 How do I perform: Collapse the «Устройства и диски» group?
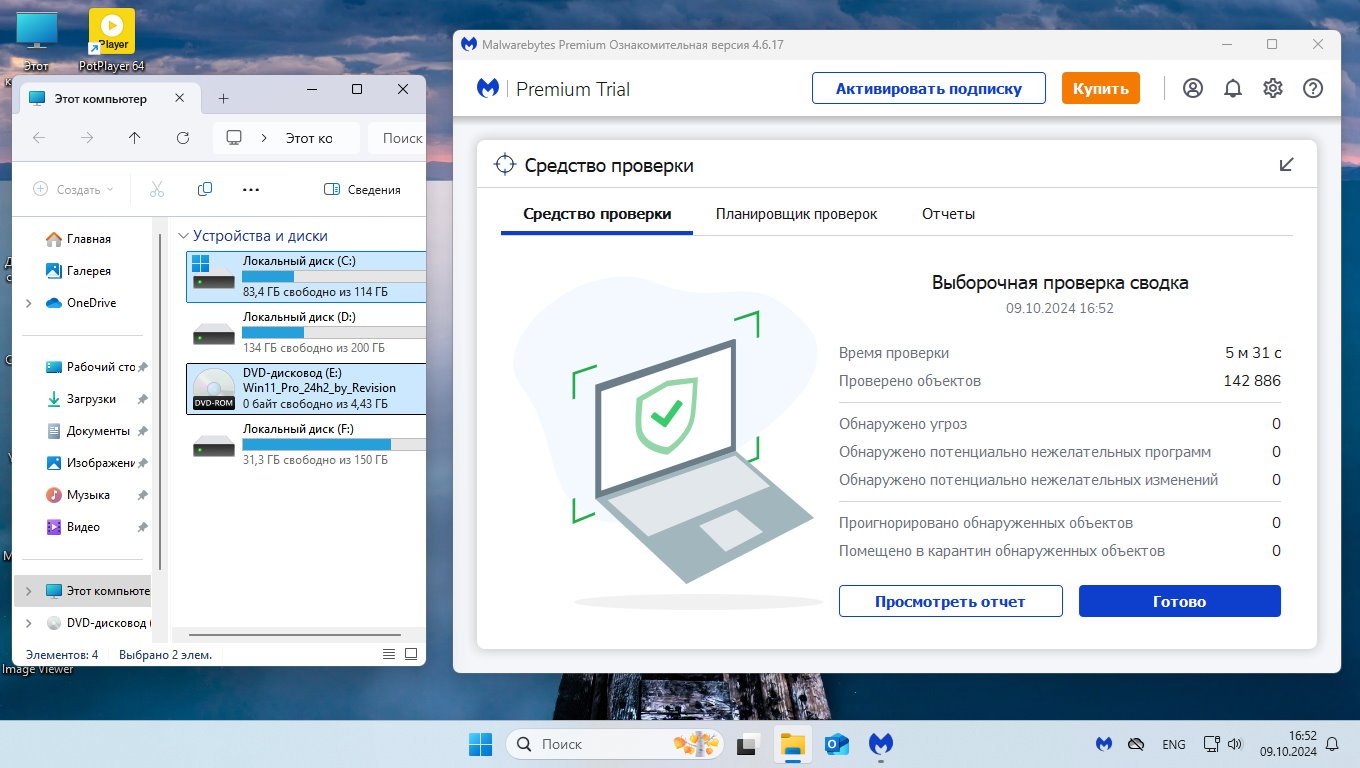[x=183, y=236]
